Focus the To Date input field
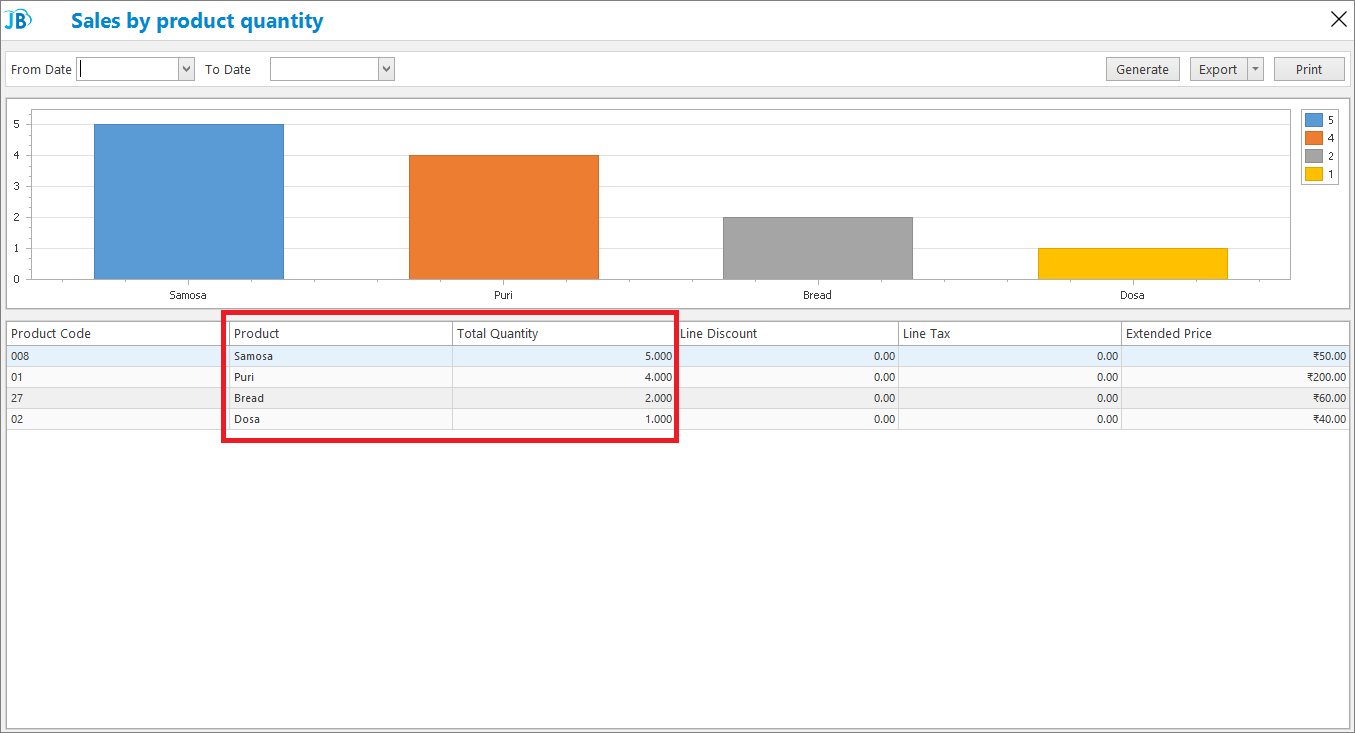The width and height of the screenshot is (1355, 733). click(324, 69)
